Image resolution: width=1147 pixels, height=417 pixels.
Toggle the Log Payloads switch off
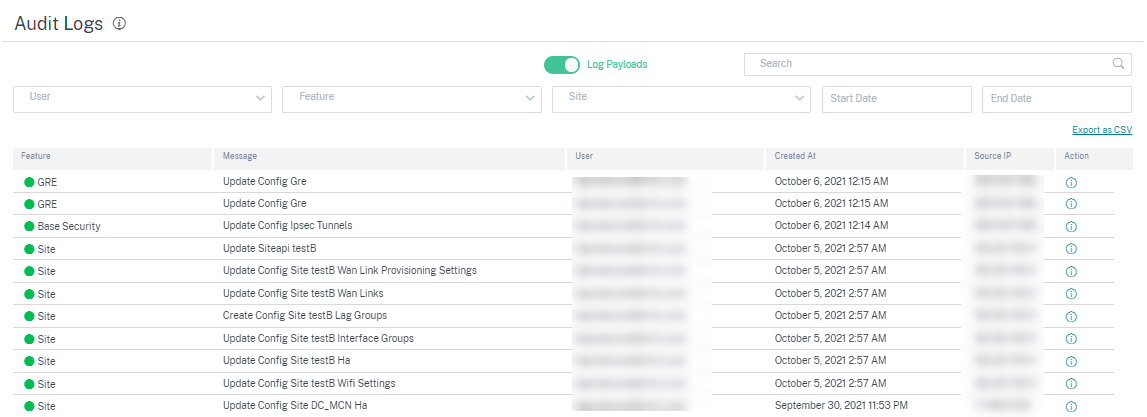coord(562,64)
